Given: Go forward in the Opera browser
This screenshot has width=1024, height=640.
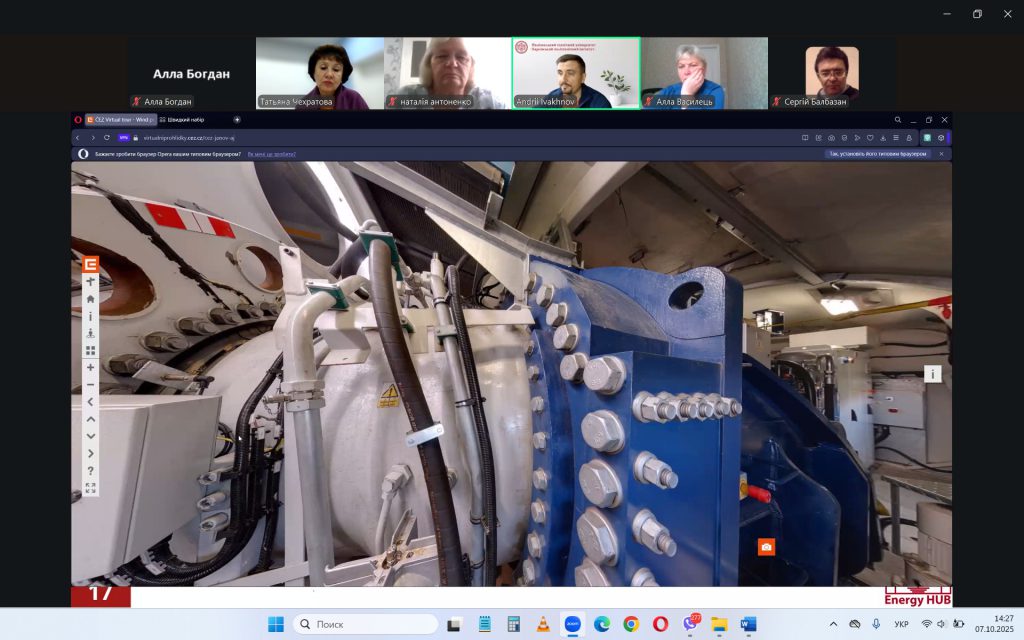Looking at the screenshot, I should 93,138.
